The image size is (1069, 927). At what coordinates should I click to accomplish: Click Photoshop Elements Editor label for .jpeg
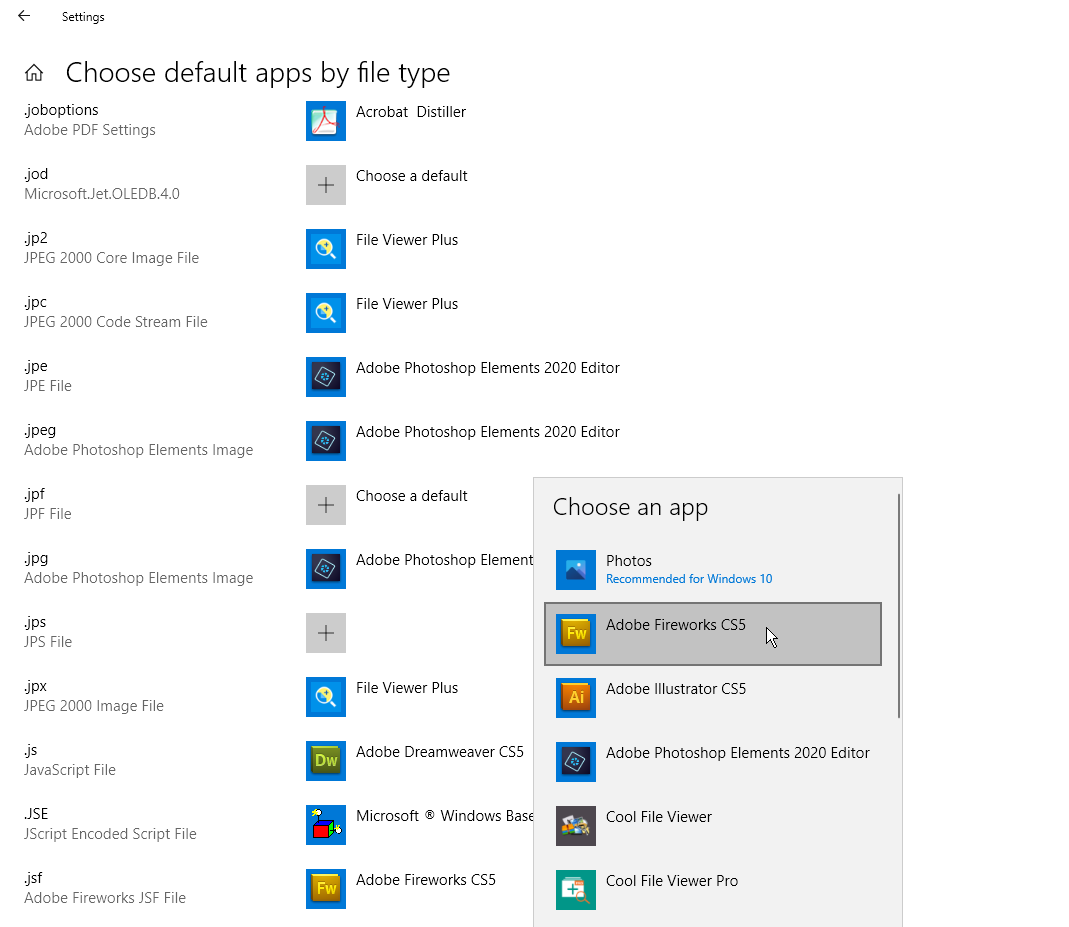pos(487,432)
